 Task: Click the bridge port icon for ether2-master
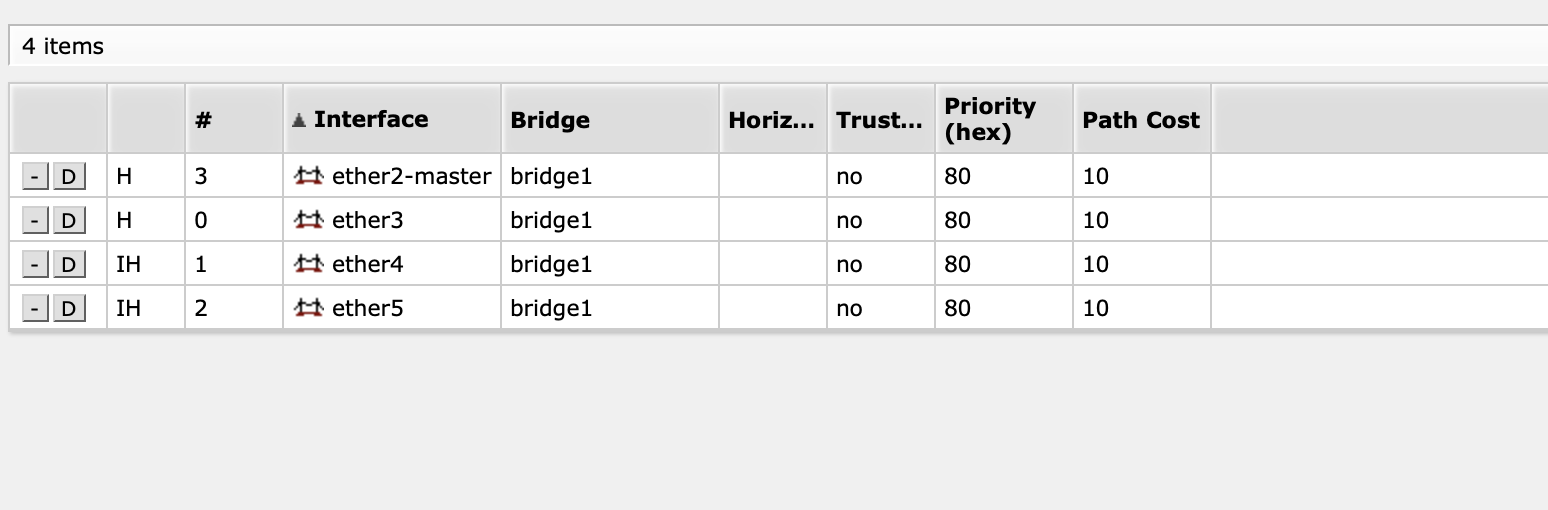[309, 176]
